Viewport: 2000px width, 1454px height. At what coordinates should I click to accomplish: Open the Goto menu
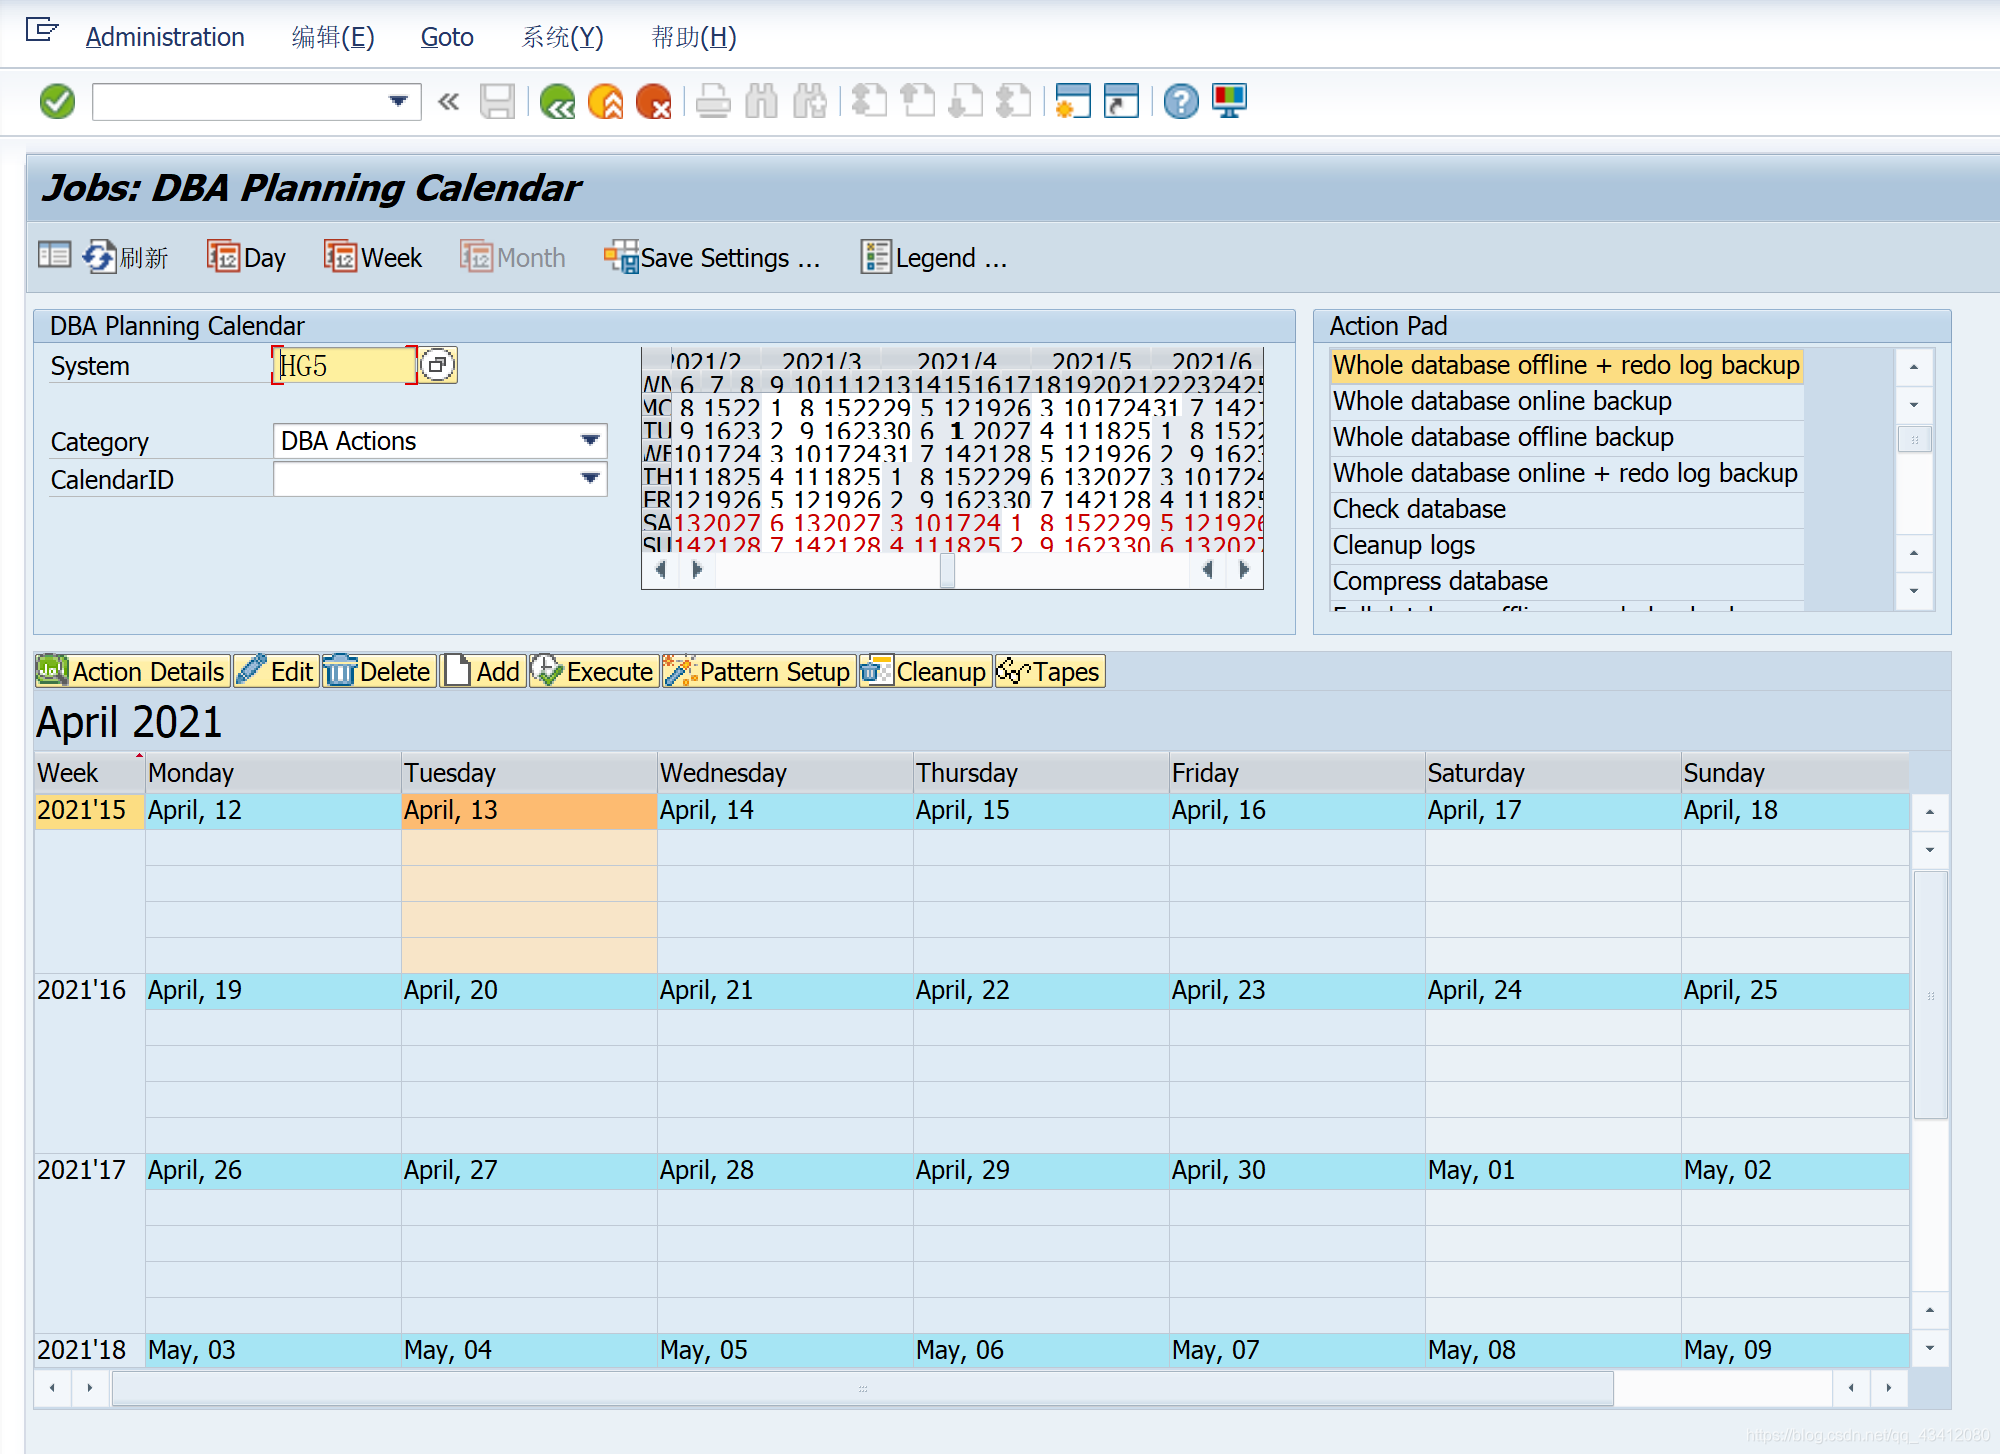point(446,37)
